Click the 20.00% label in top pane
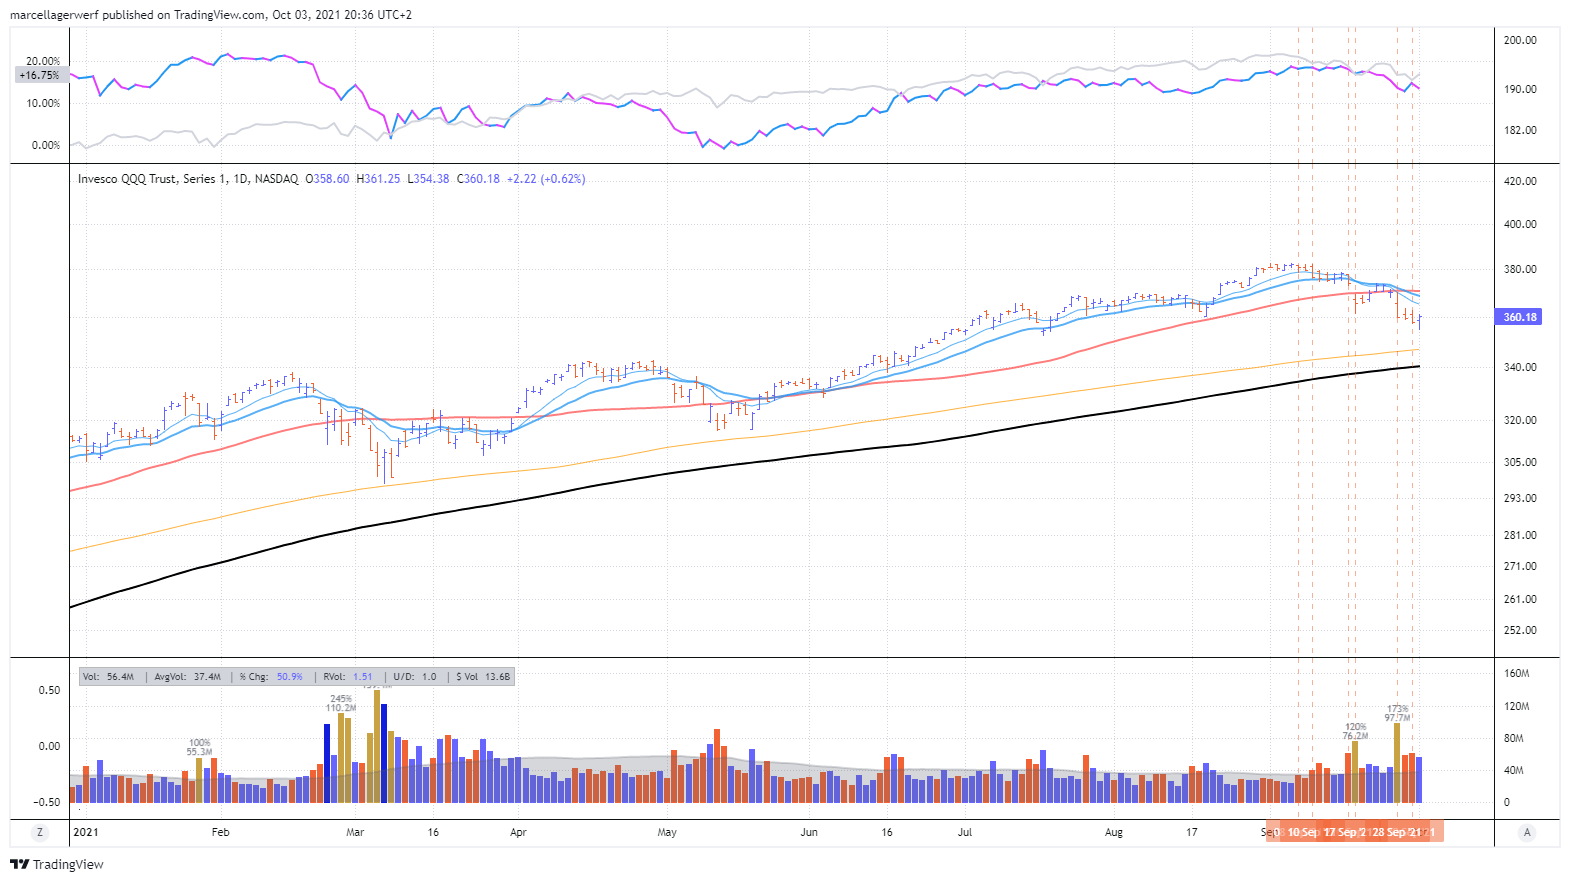Image resolution: width=1570 pixels, height=882 pixels. 43,61
